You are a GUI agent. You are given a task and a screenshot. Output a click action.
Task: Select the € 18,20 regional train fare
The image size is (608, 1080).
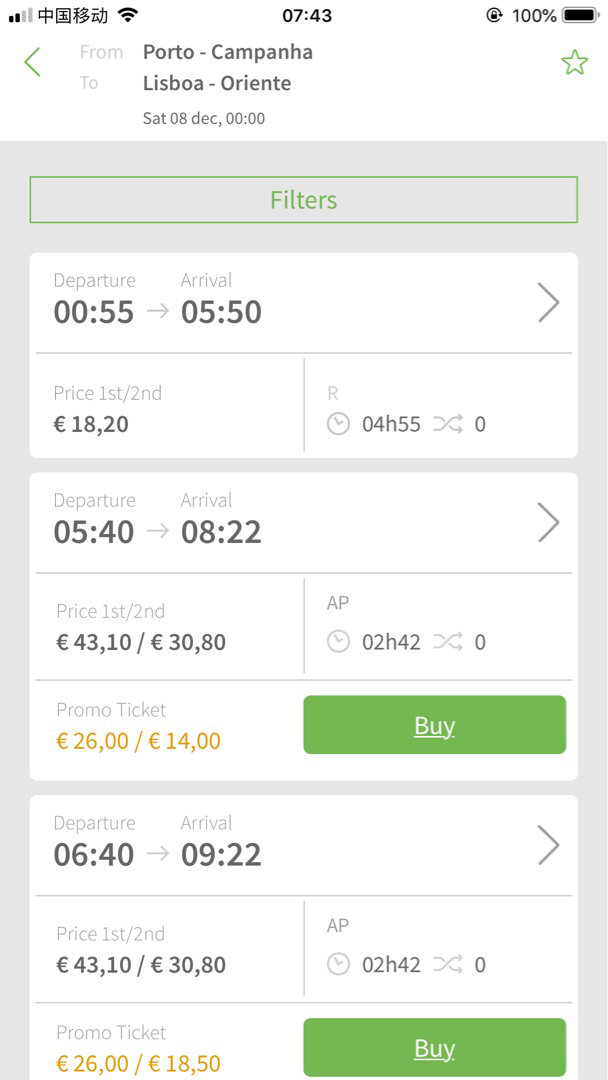pos(91,424)
